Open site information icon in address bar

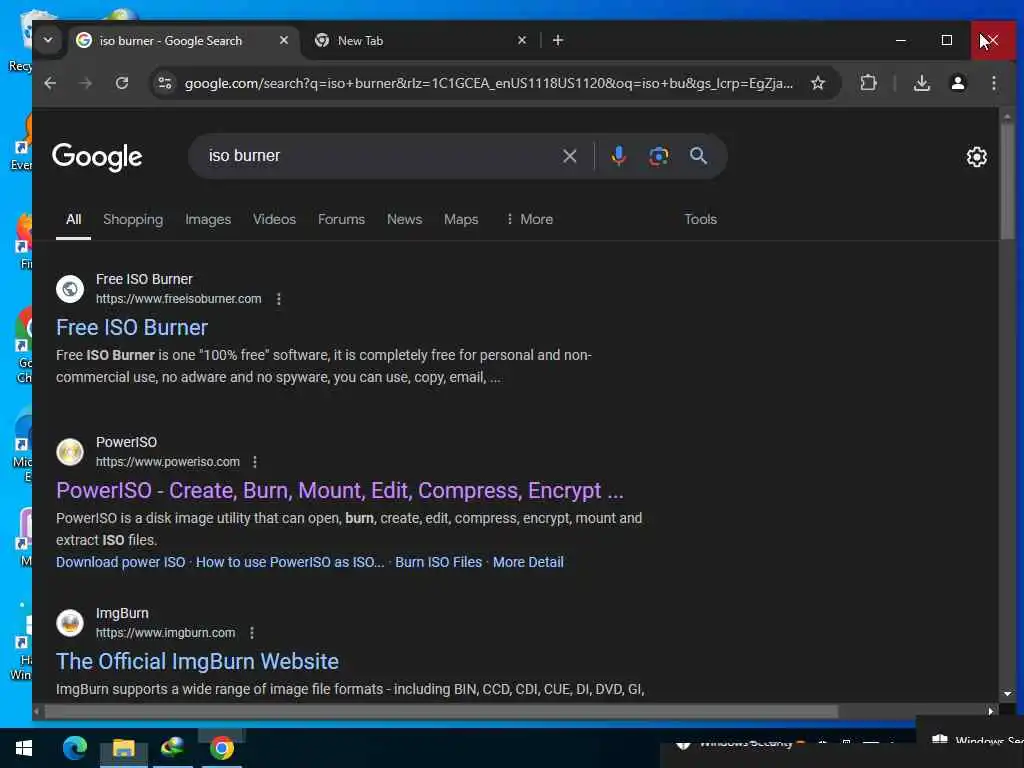tap(165, 83)
